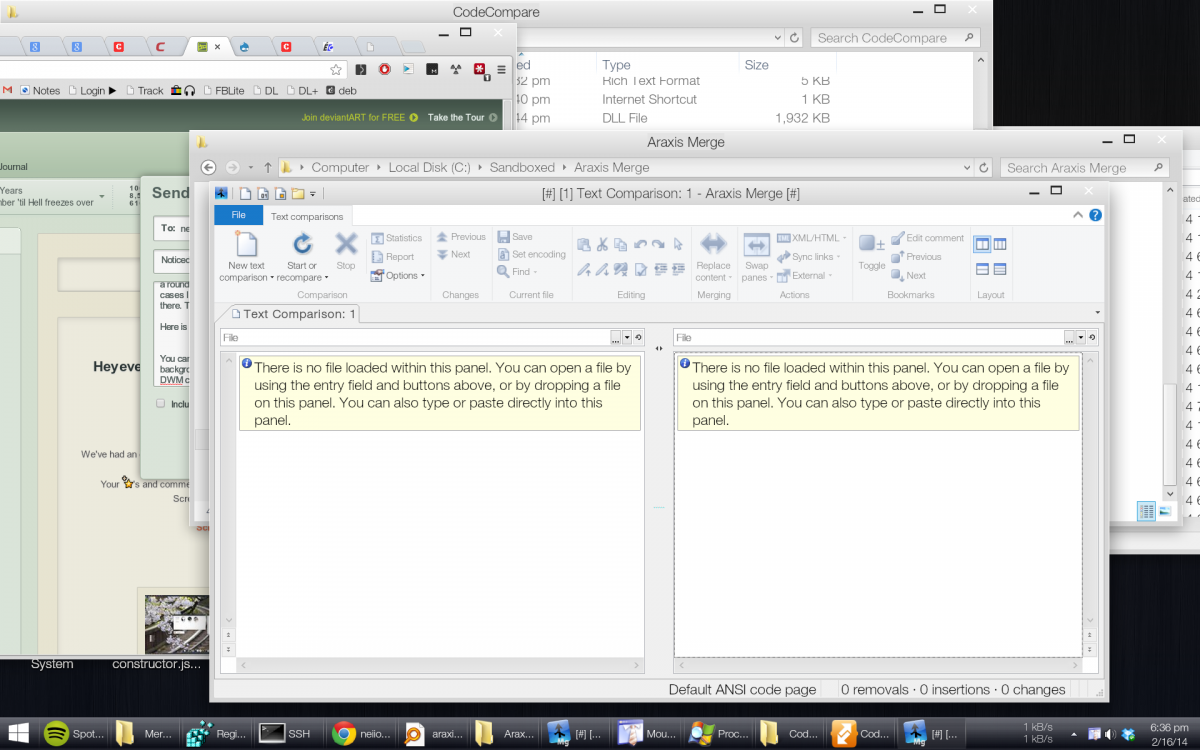
Task: Click the pointer cursor icon in Editing group
Action: point(678,244)
